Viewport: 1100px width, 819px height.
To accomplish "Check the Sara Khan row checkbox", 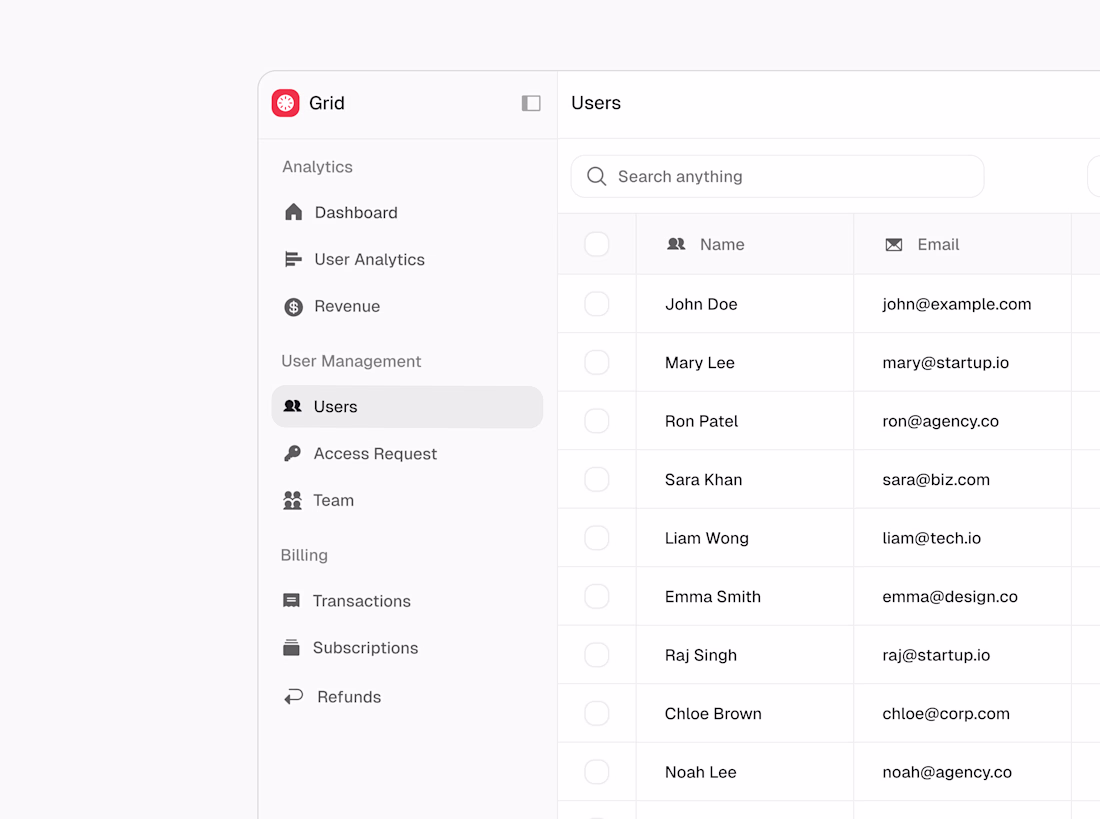I will pos(597,479).
